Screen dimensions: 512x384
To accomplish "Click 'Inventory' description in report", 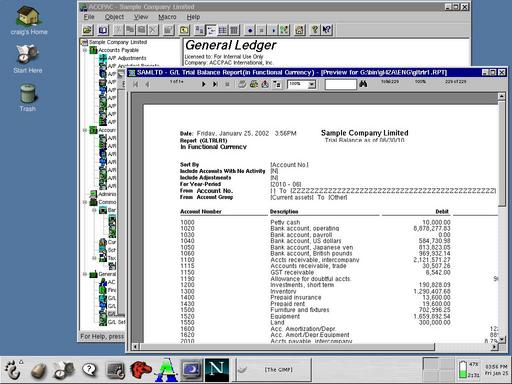I will [283, 291].
